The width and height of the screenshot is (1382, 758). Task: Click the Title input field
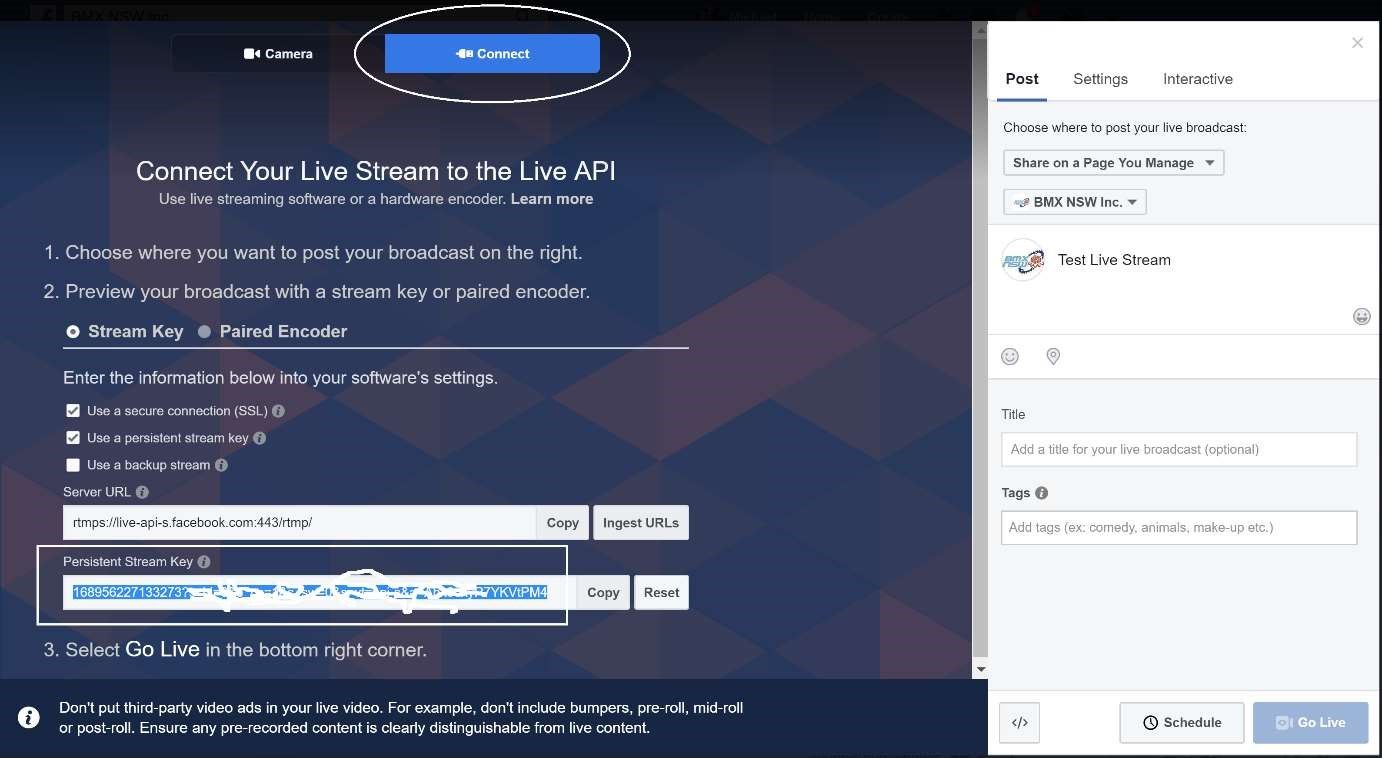click(1179, 449)
